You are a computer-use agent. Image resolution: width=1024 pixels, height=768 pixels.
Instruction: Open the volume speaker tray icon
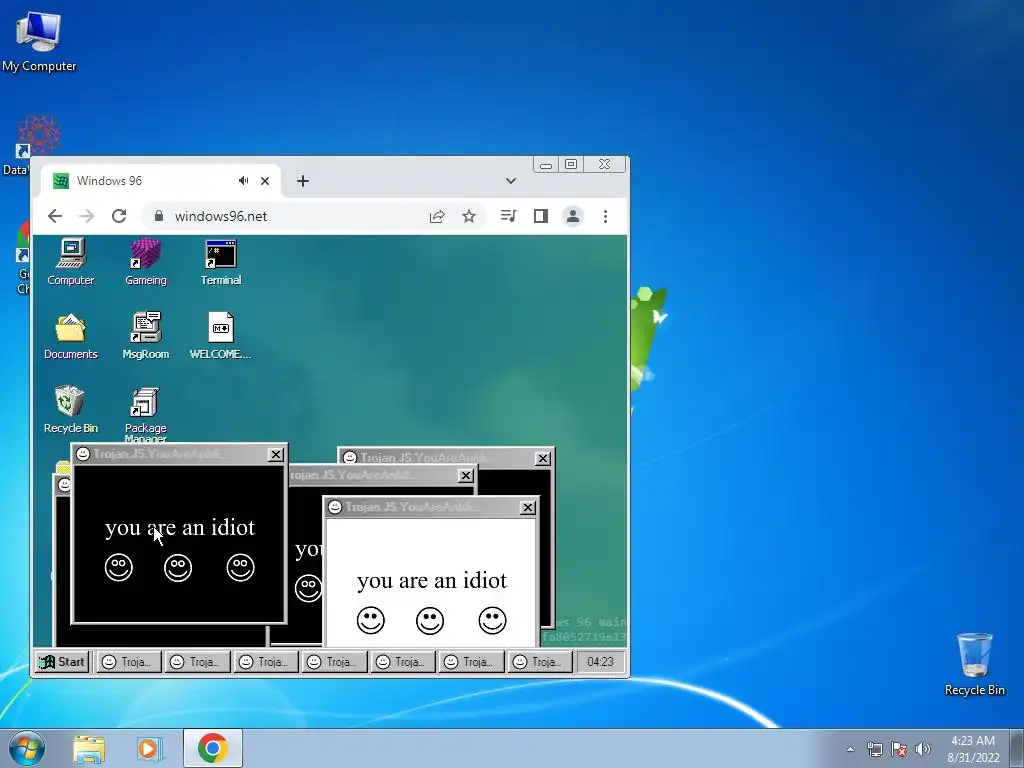(923, 749)
